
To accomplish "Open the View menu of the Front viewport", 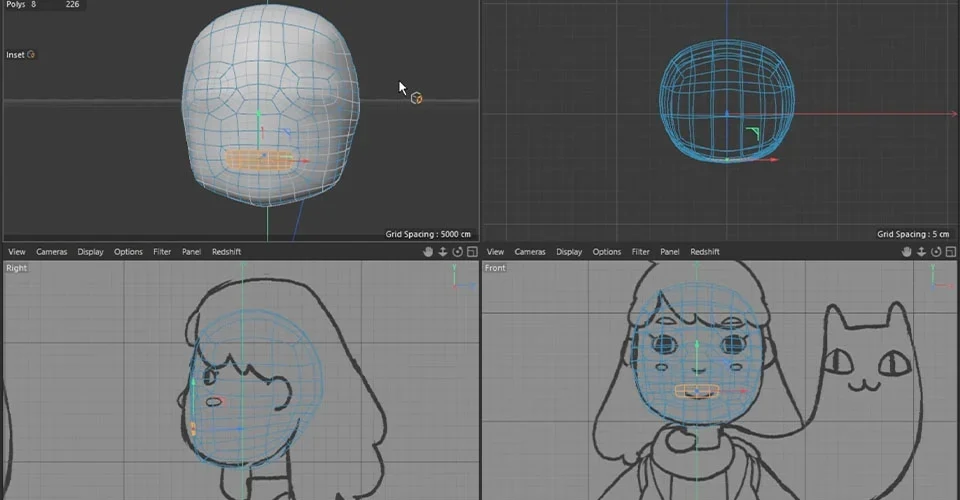I will [x=495, y=252].
